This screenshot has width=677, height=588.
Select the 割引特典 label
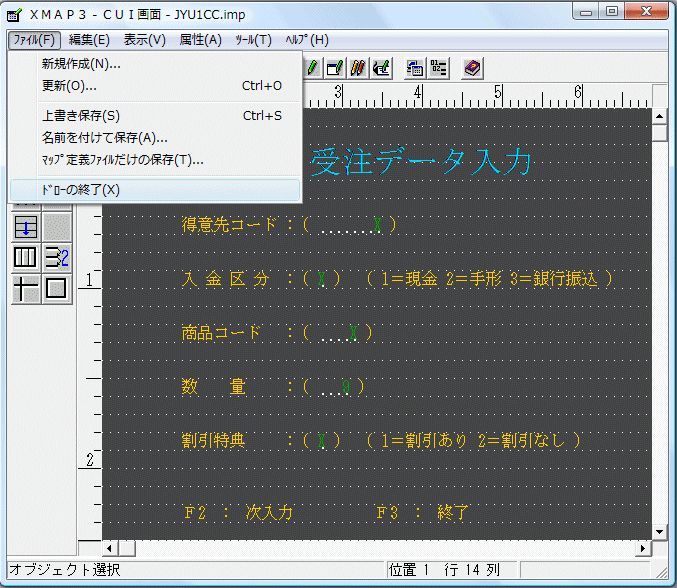[213, 441]
